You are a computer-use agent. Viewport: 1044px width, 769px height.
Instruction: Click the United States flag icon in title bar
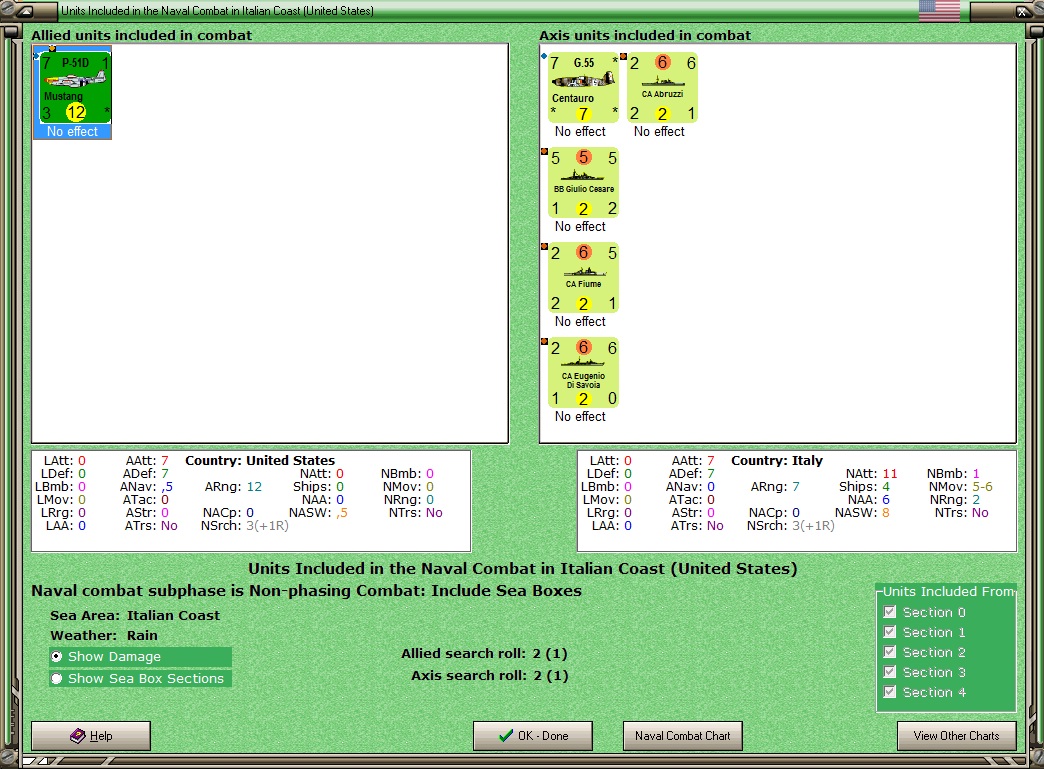939,10
